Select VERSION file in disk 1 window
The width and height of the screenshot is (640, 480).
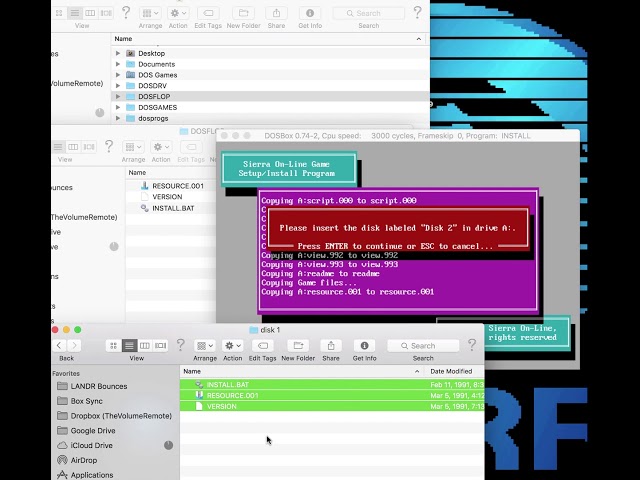click(x=332, y=406)
